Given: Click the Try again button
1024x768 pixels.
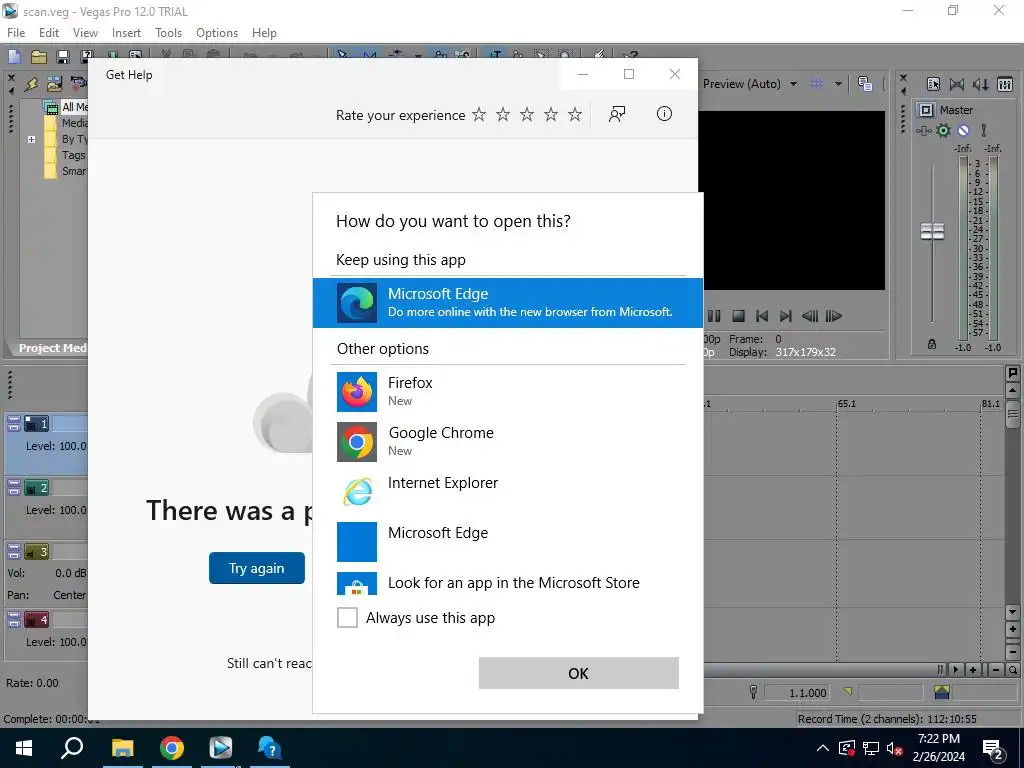Looking at the screenshot, I should pos(257,568).
